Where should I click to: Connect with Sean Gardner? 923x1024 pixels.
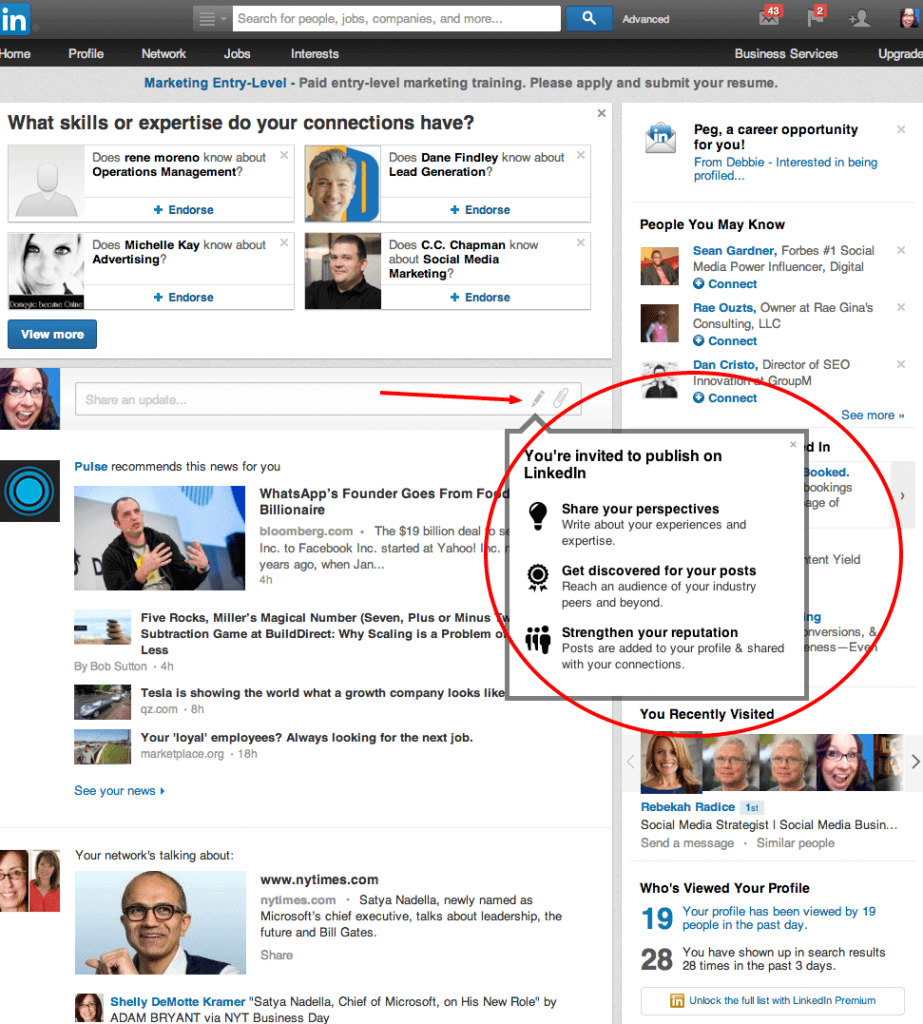tap(725, 283)
